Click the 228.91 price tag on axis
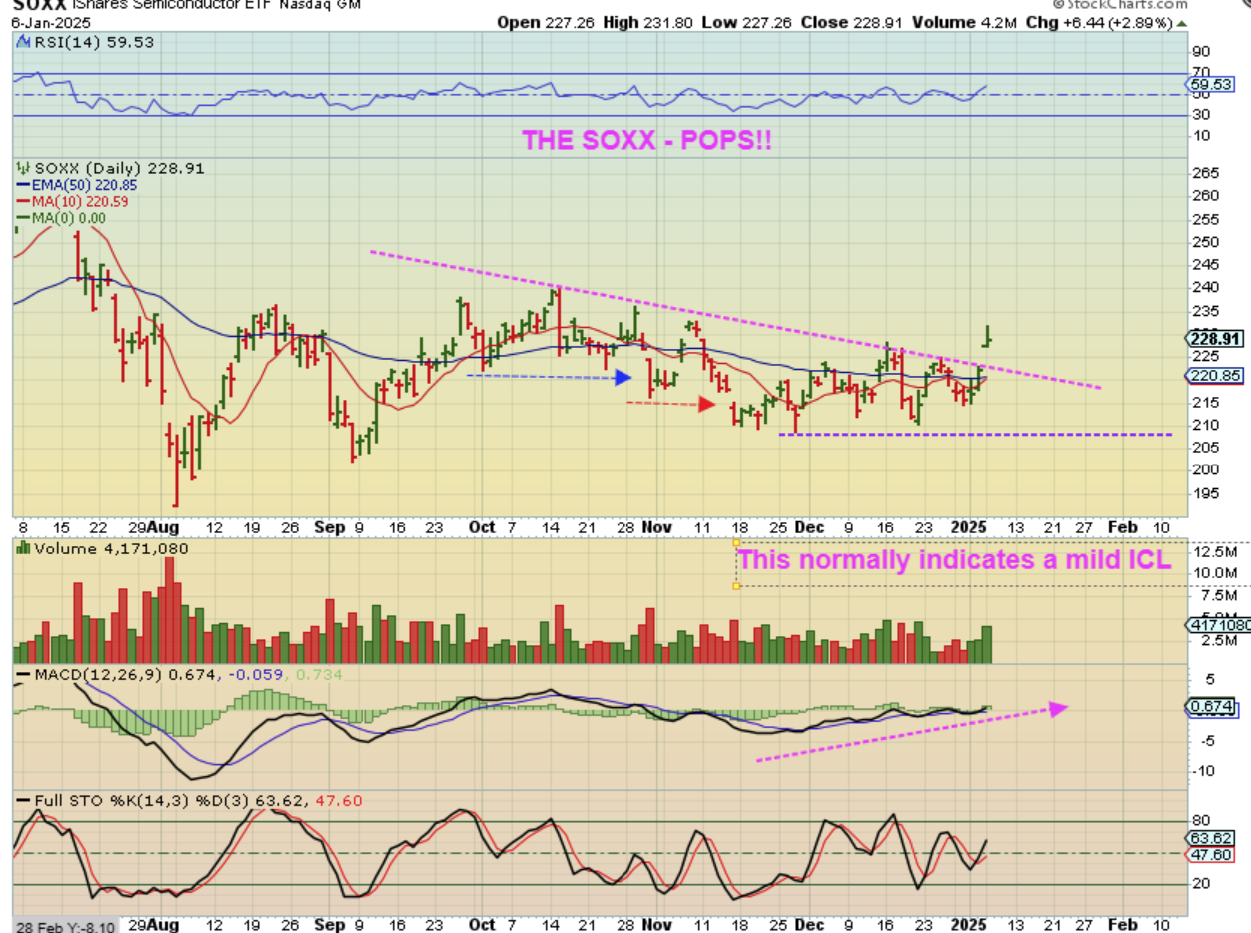This screenshot has width=1251, height=933. pos(1217,339)
